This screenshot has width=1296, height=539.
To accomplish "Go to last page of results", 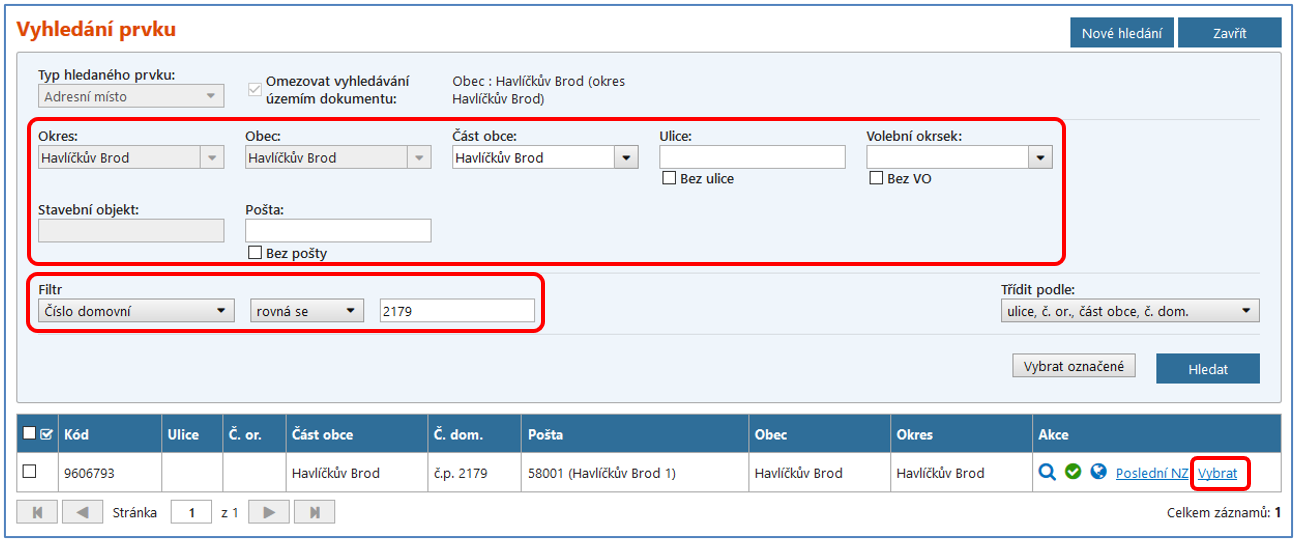I will 314,513.
